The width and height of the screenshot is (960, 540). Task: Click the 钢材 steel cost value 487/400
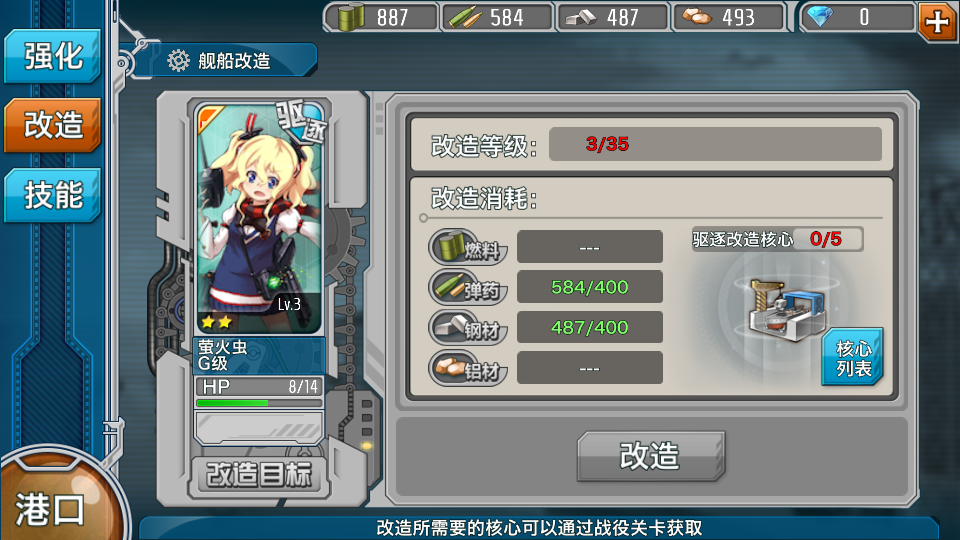pyautogui.click(x=590, y=328)
